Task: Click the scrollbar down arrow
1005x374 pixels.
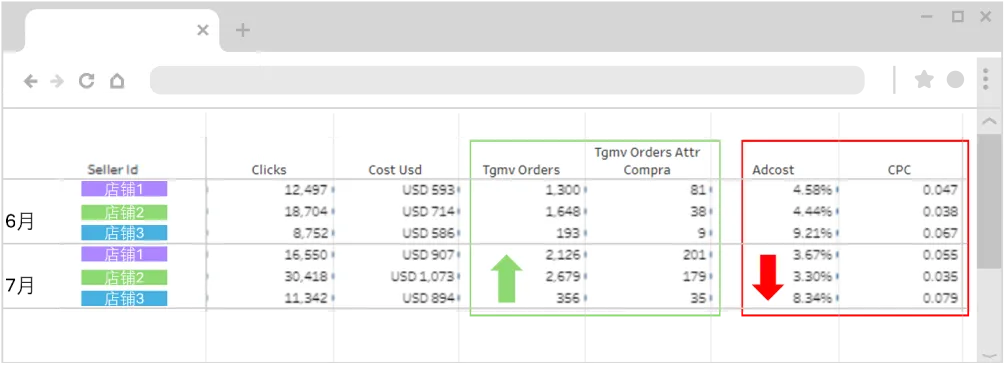Action: click(x=990, y=355)
